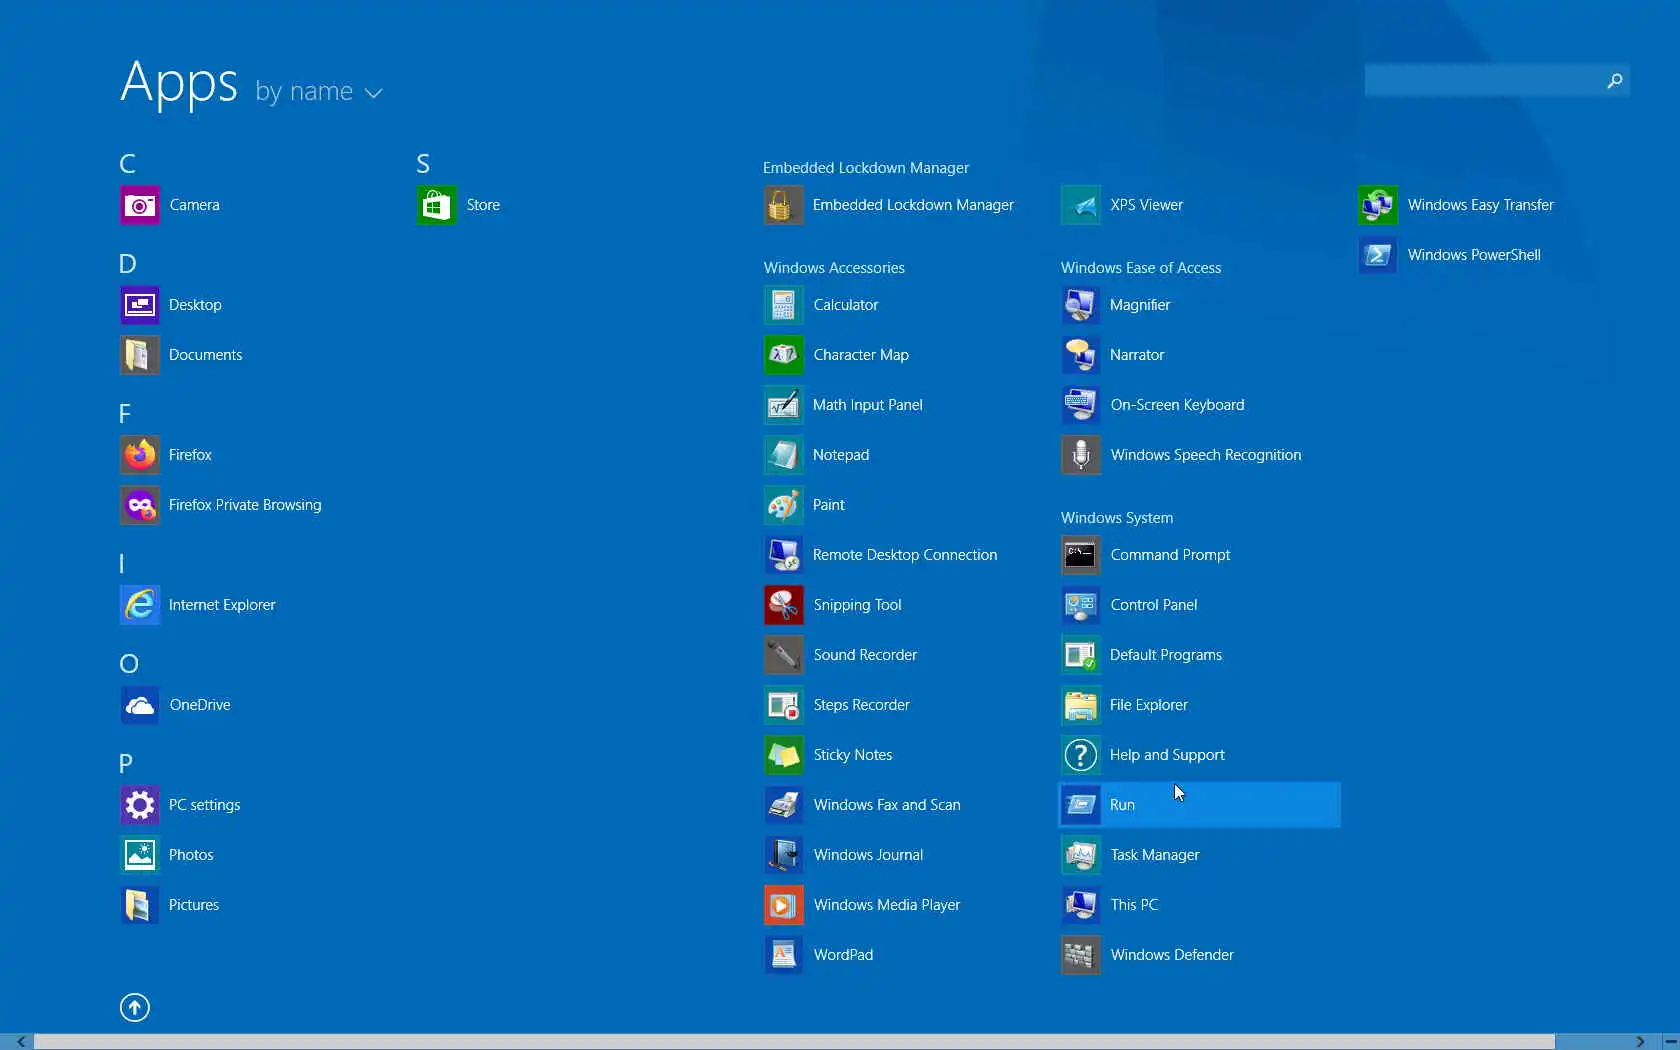This screenshot has height=1050, width=1680.
Task: Click the zoom-out minus button at corner
Action: tap(1670, 1041)
